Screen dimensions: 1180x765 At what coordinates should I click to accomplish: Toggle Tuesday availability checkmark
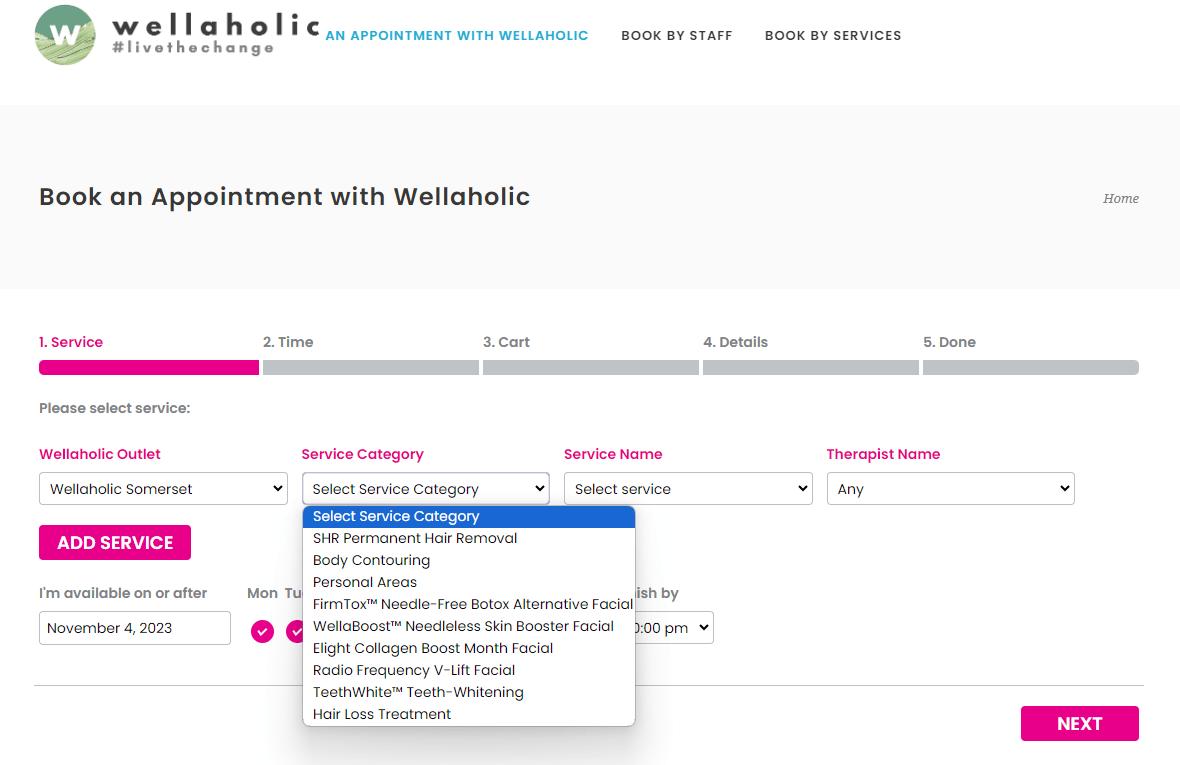[x=296, y=631]
